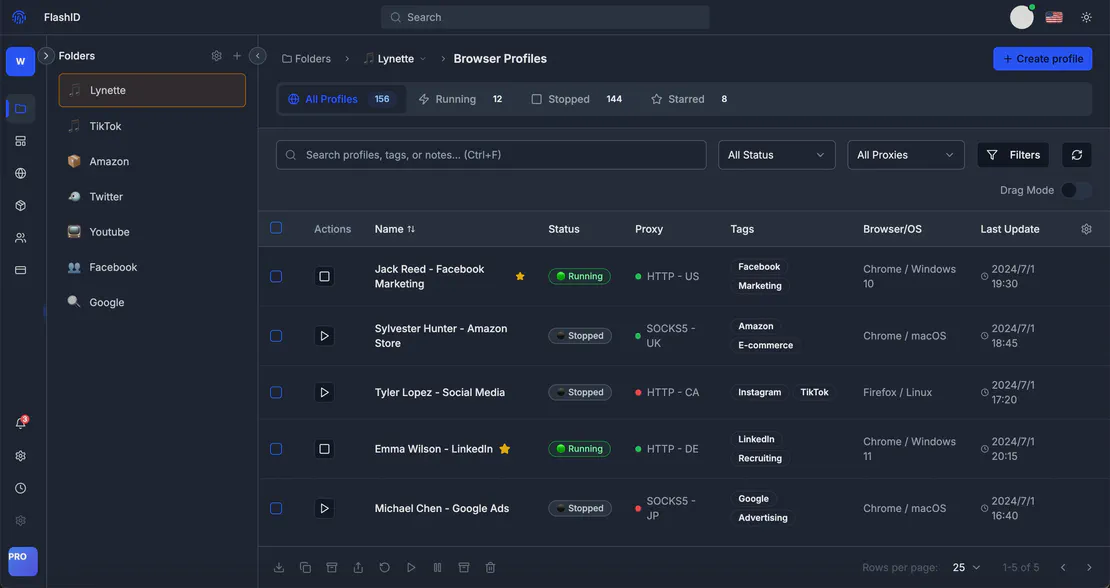The image size is (1110, 588).
Task: Open the All Proxies dropdown
Action: tap(905, 155)
